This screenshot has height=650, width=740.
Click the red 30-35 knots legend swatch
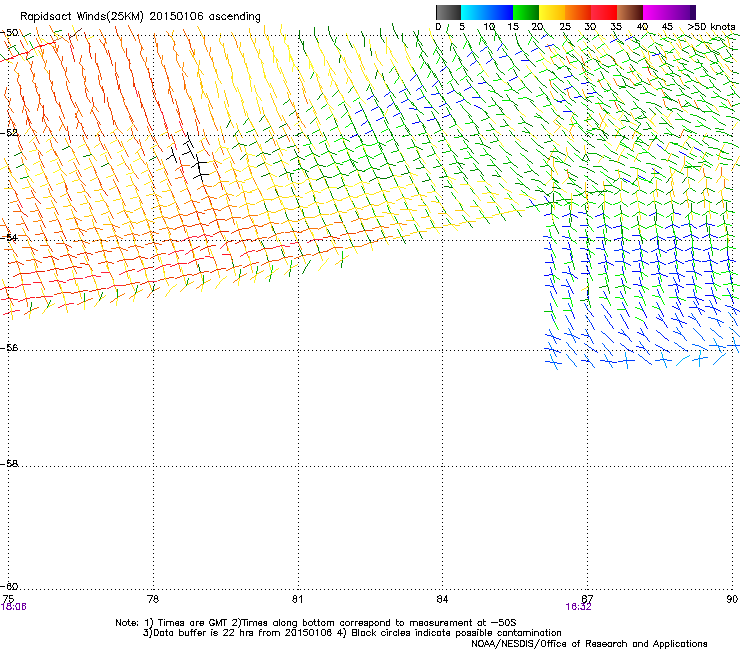pyautogui.click(x=604, y=12)
